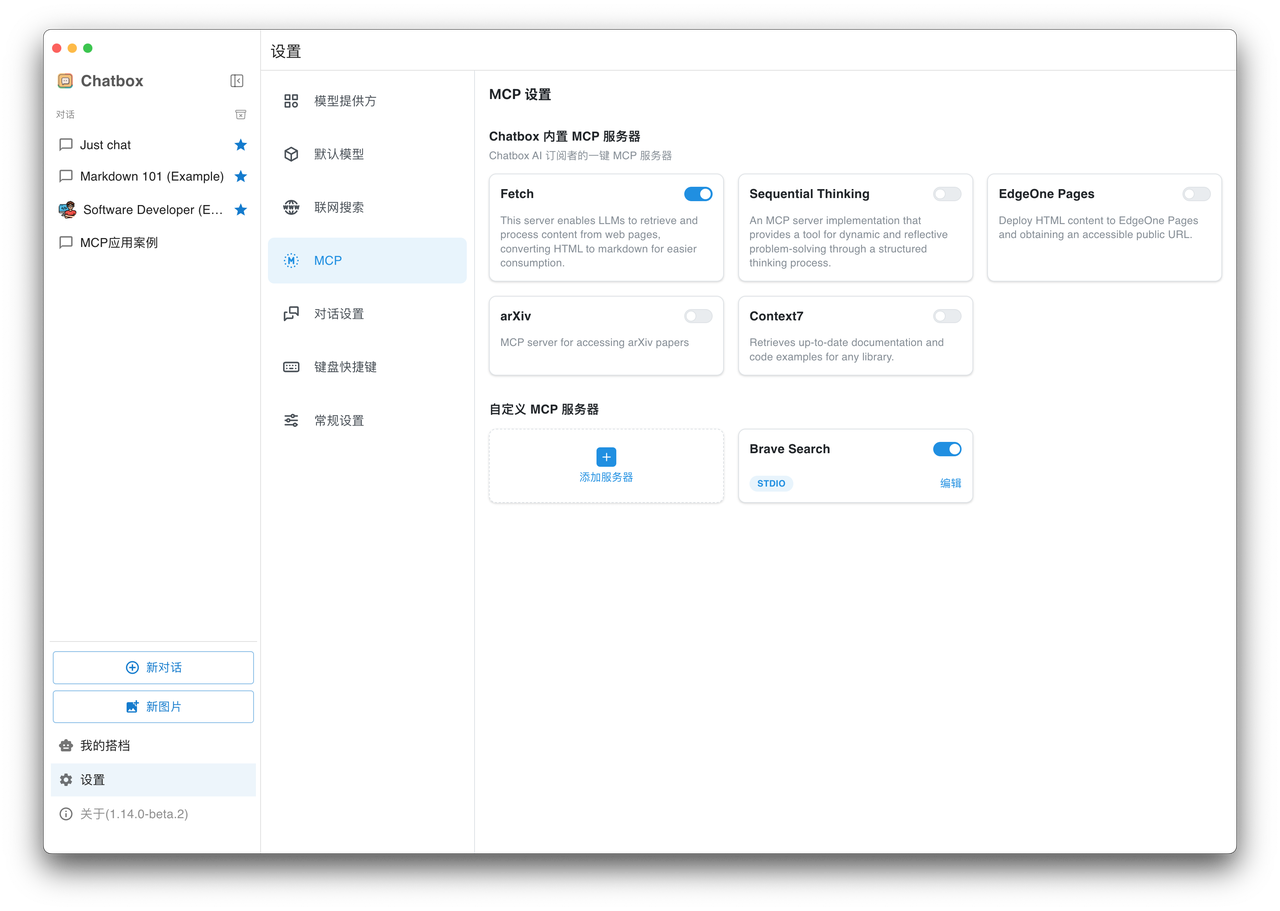Click the STDIO badge on Brave Search
The height and width of the screenshot is (911, 1280).
pos(771,483)
